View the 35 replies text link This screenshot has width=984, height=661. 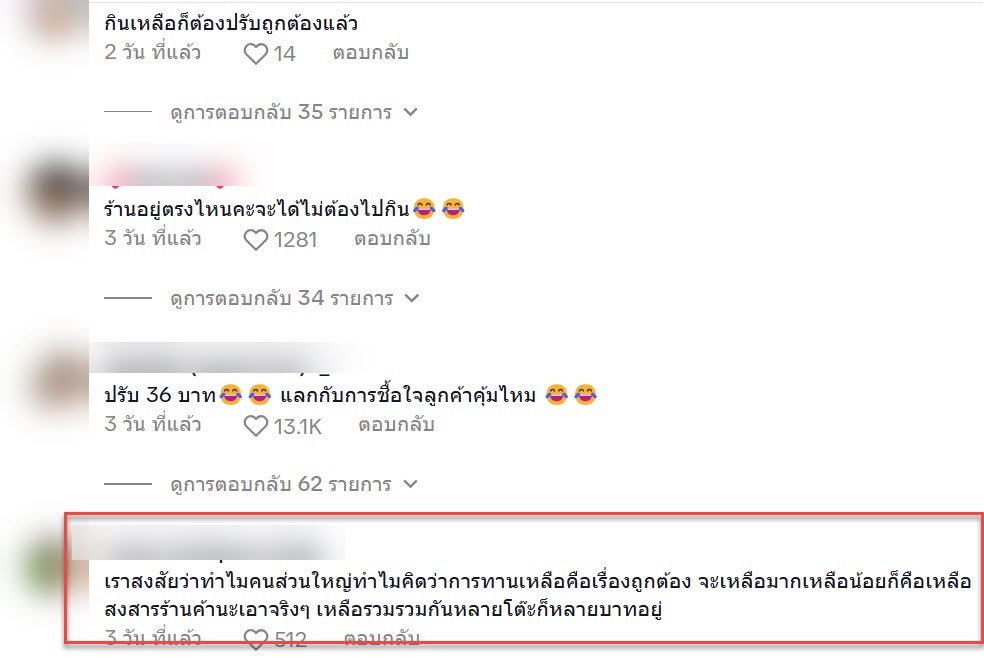pos(281,112)
